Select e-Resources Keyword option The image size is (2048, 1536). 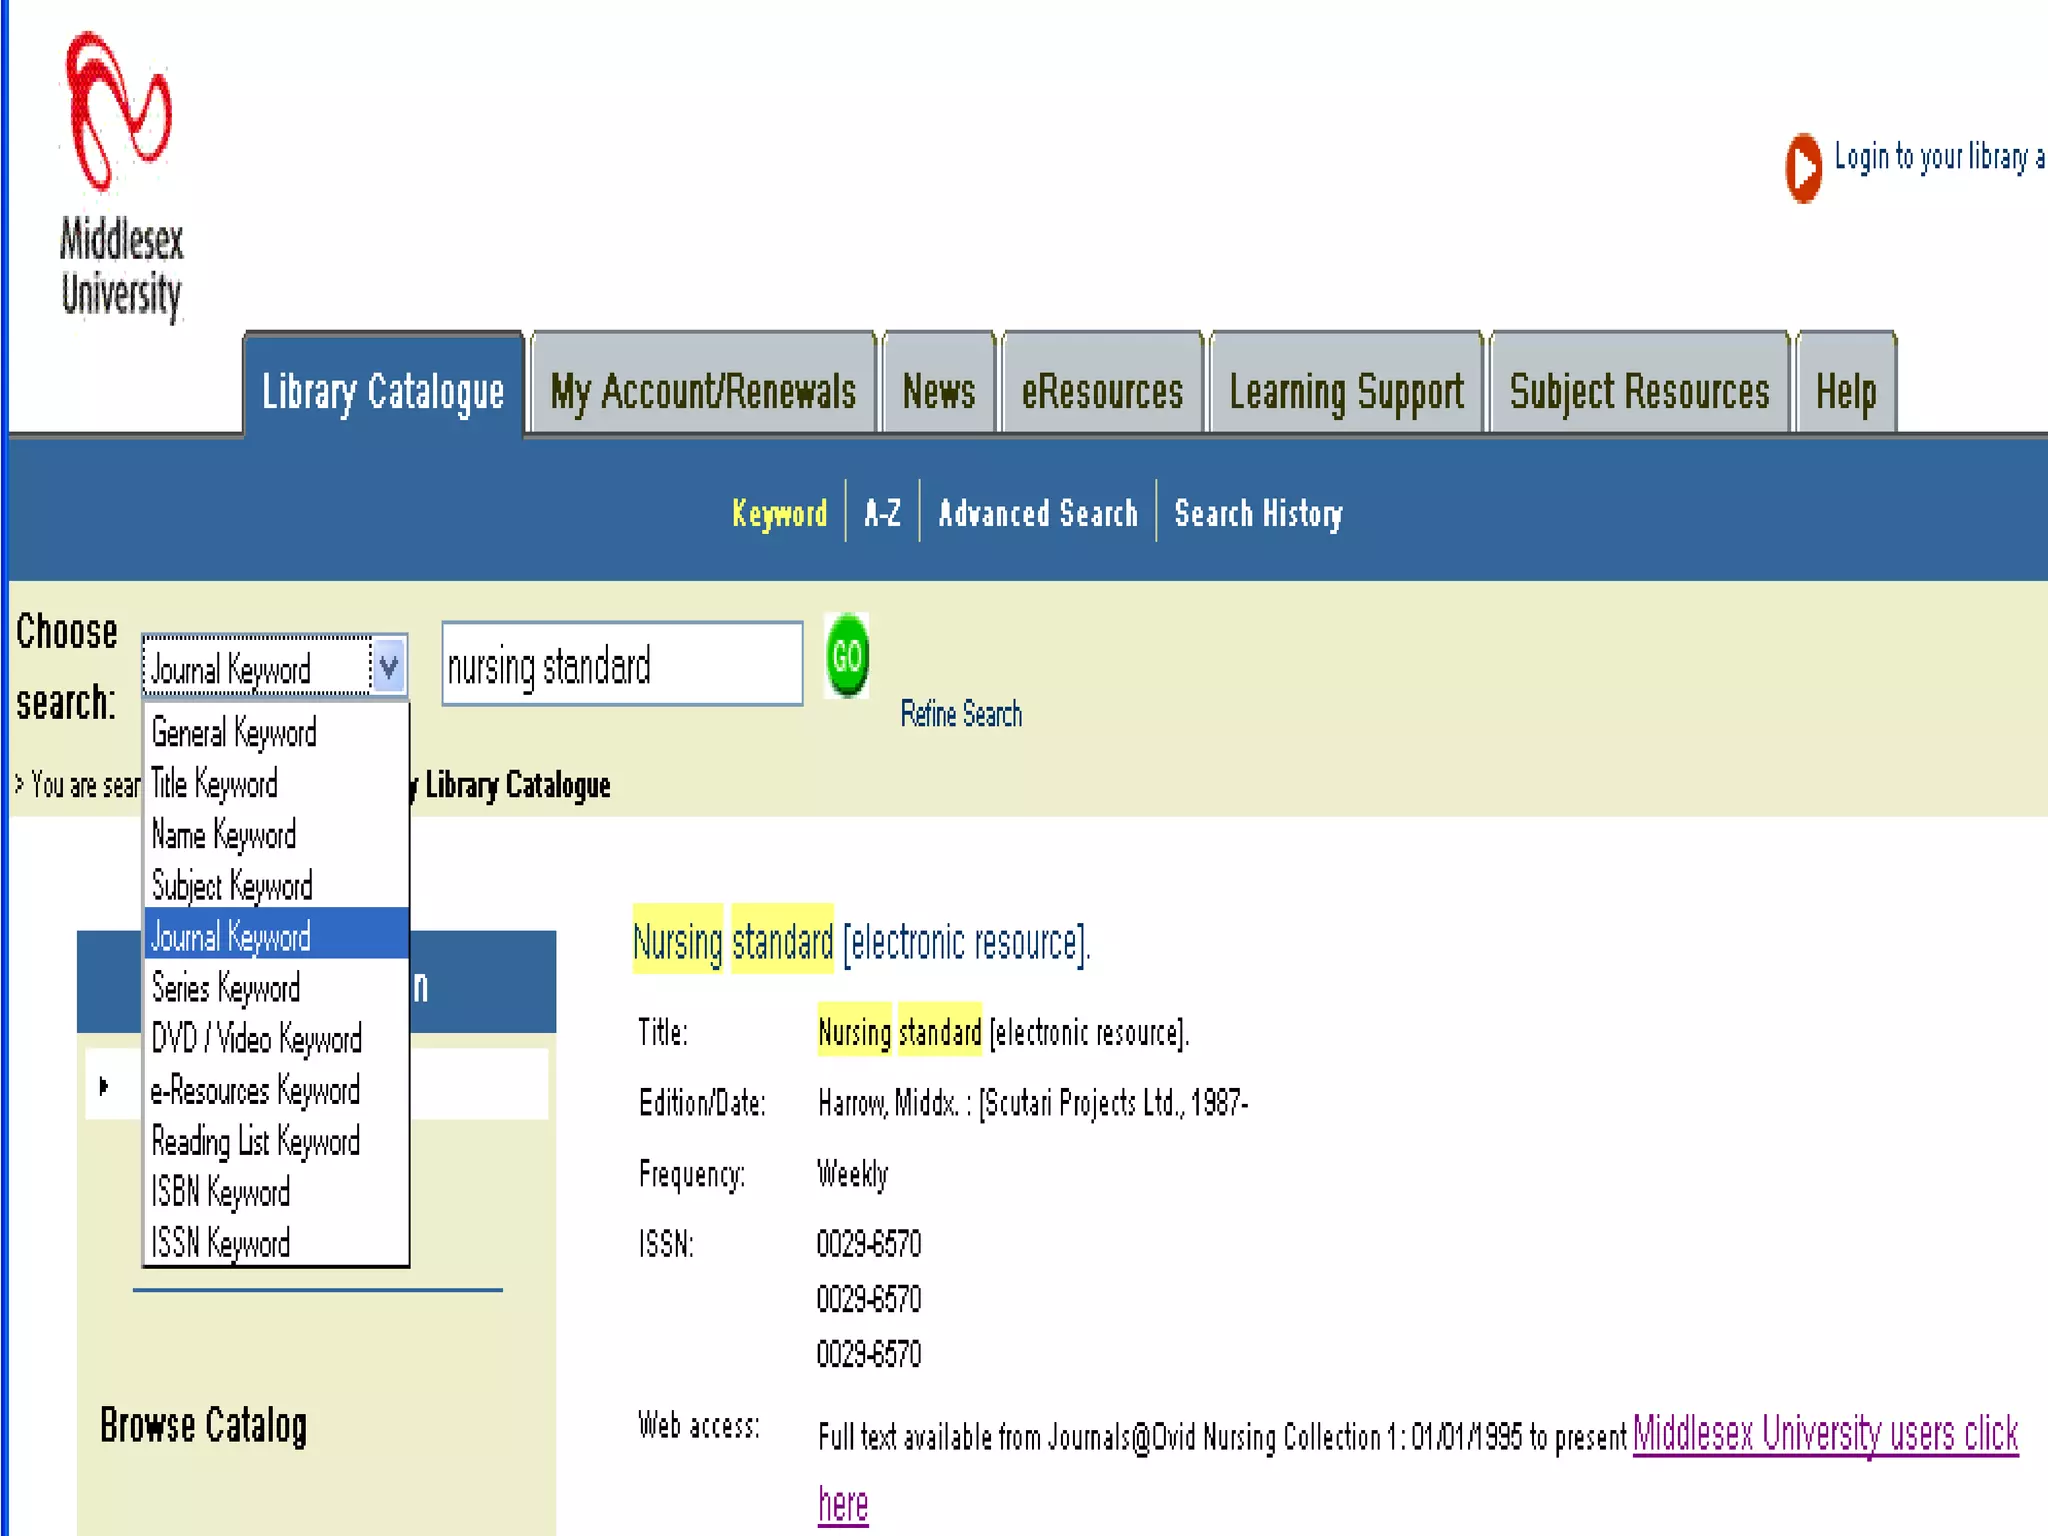coord(255,1090)
